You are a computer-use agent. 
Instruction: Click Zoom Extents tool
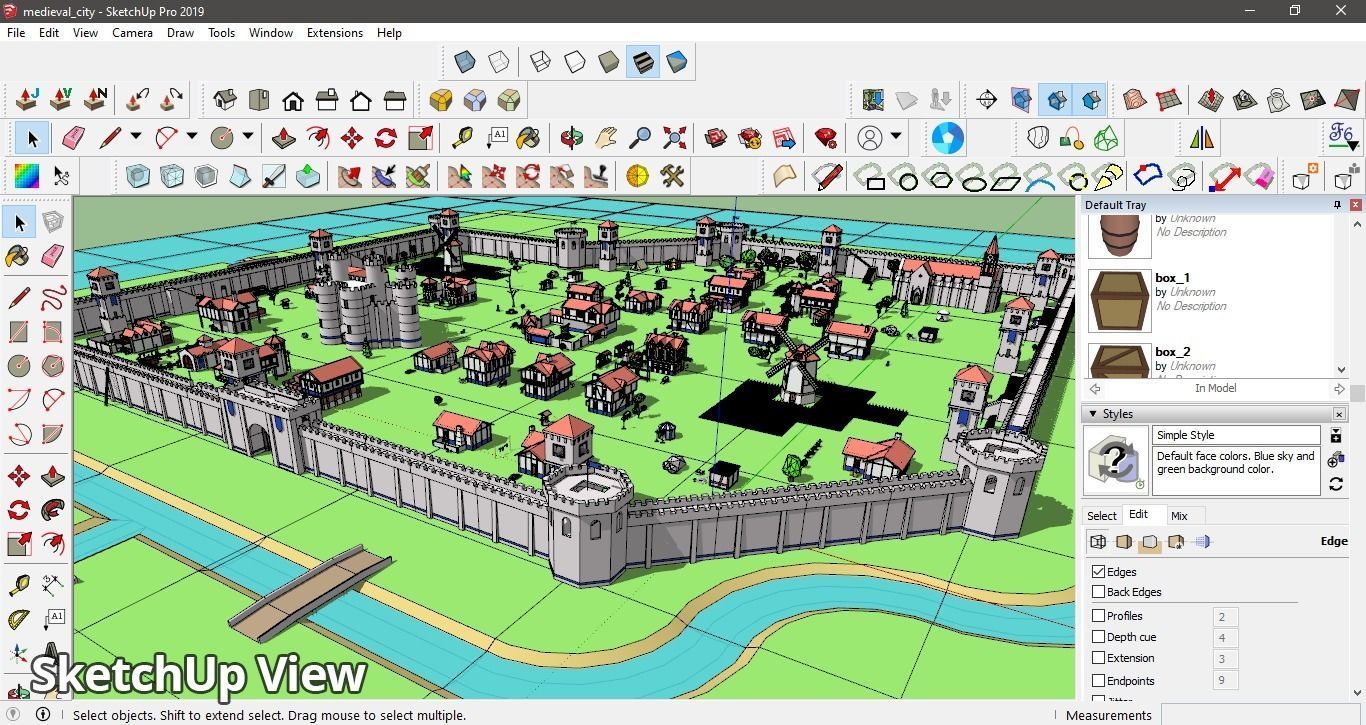[x=674, y=138]
